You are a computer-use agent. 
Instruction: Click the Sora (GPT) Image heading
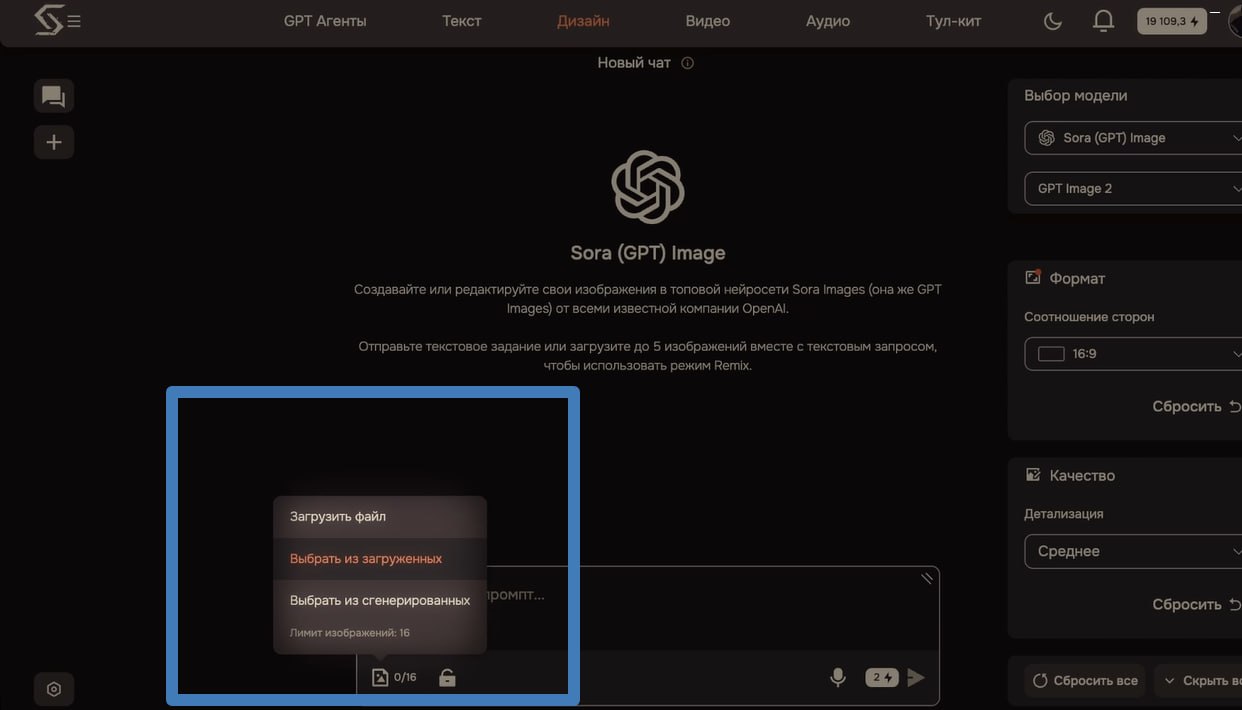coord(648,253)
